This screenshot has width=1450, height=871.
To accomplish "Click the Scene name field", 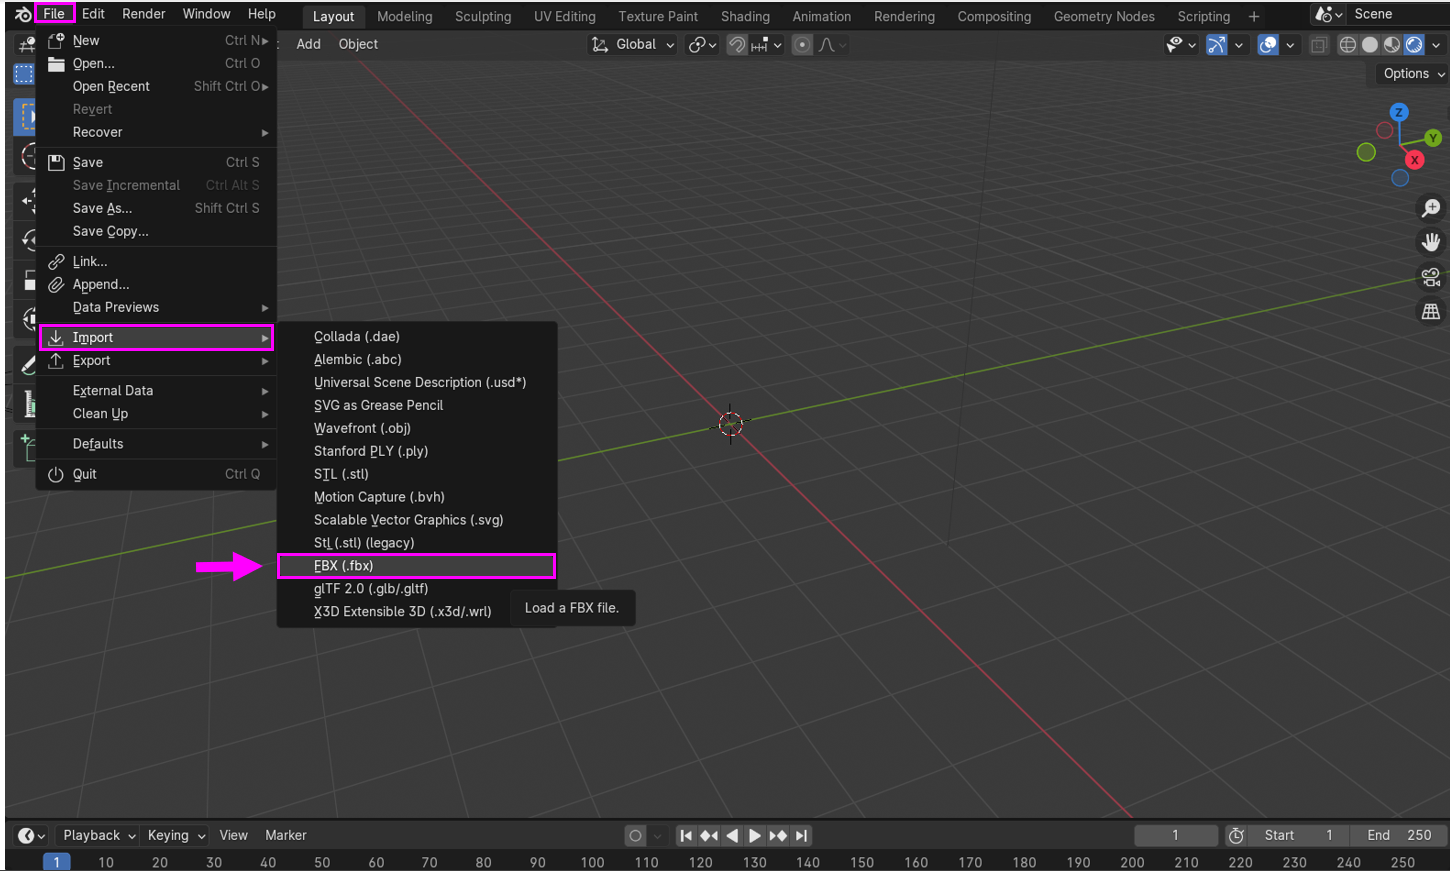I will tap(1398, 14).
